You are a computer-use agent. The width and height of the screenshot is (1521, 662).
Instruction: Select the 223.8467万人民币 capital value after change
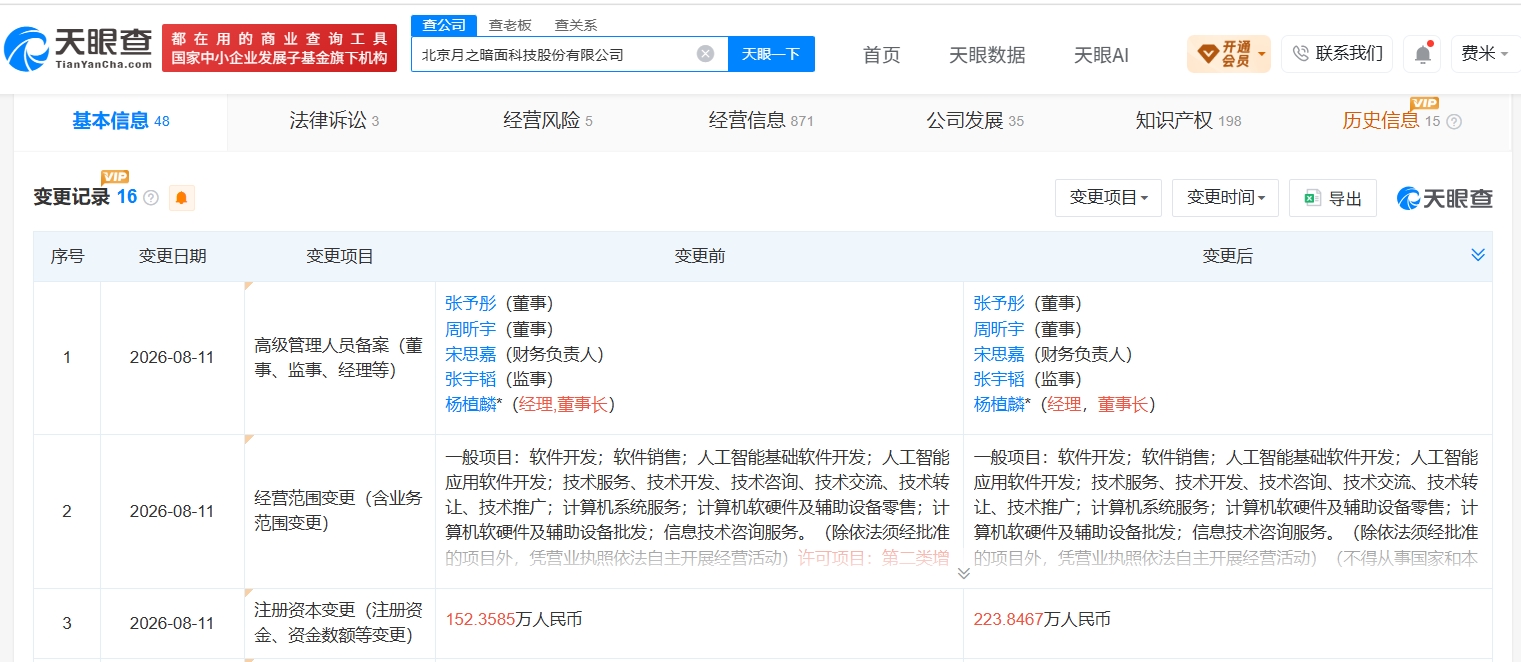pos(1042,619)
